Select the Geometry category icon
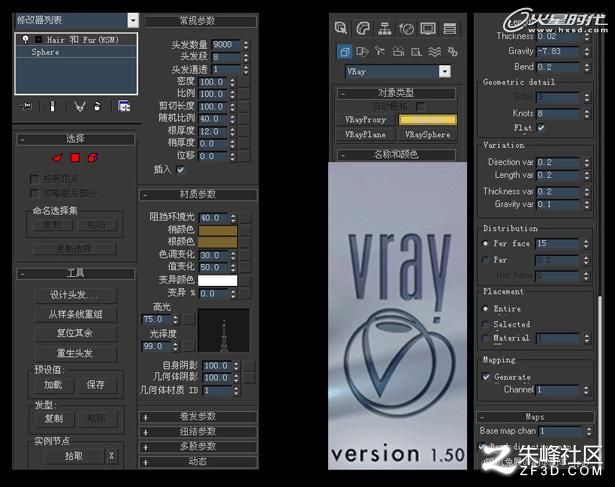Viewport: 615px width, 487px height. coord(344,52)
